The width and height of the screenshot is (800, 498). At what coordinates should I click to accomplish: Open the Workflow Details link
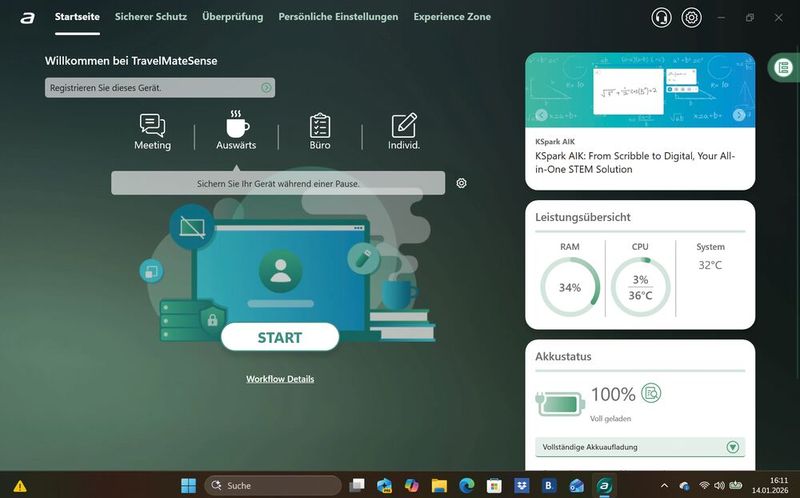280,379
